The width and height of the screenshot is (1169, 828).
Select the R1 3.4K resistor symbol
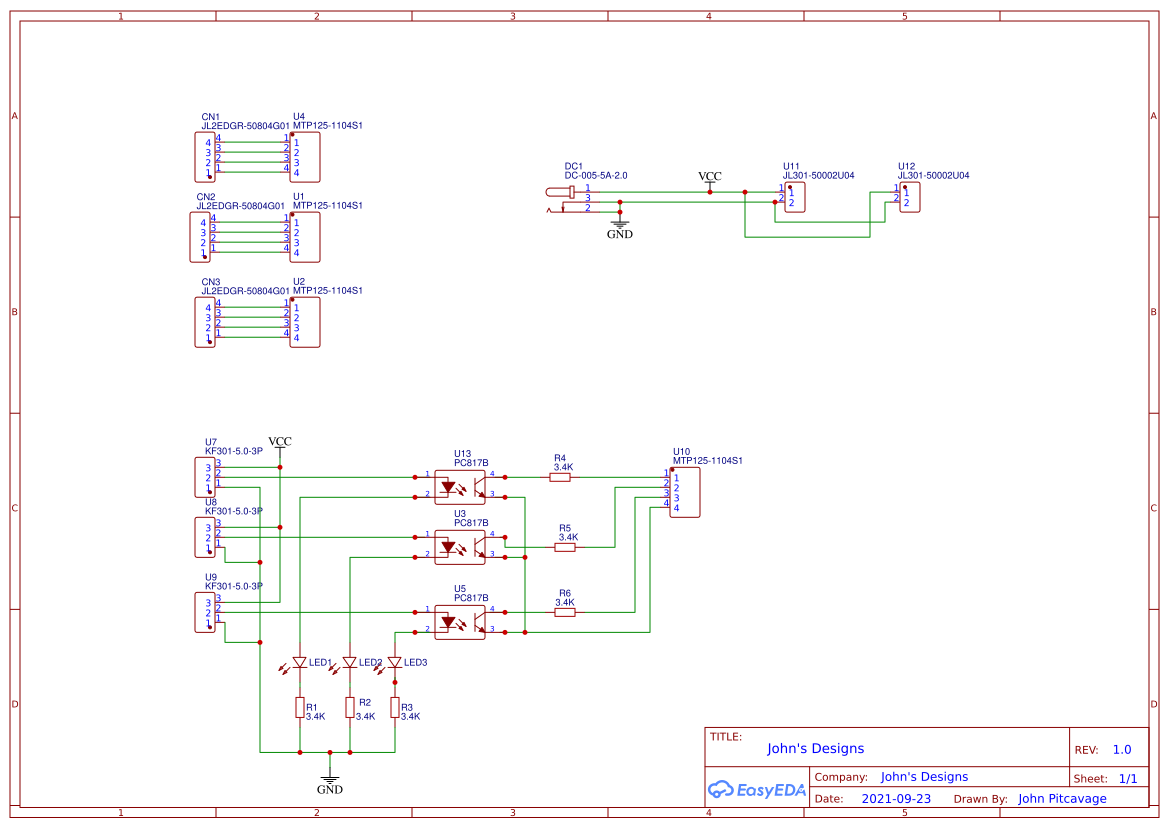point(298,707)
